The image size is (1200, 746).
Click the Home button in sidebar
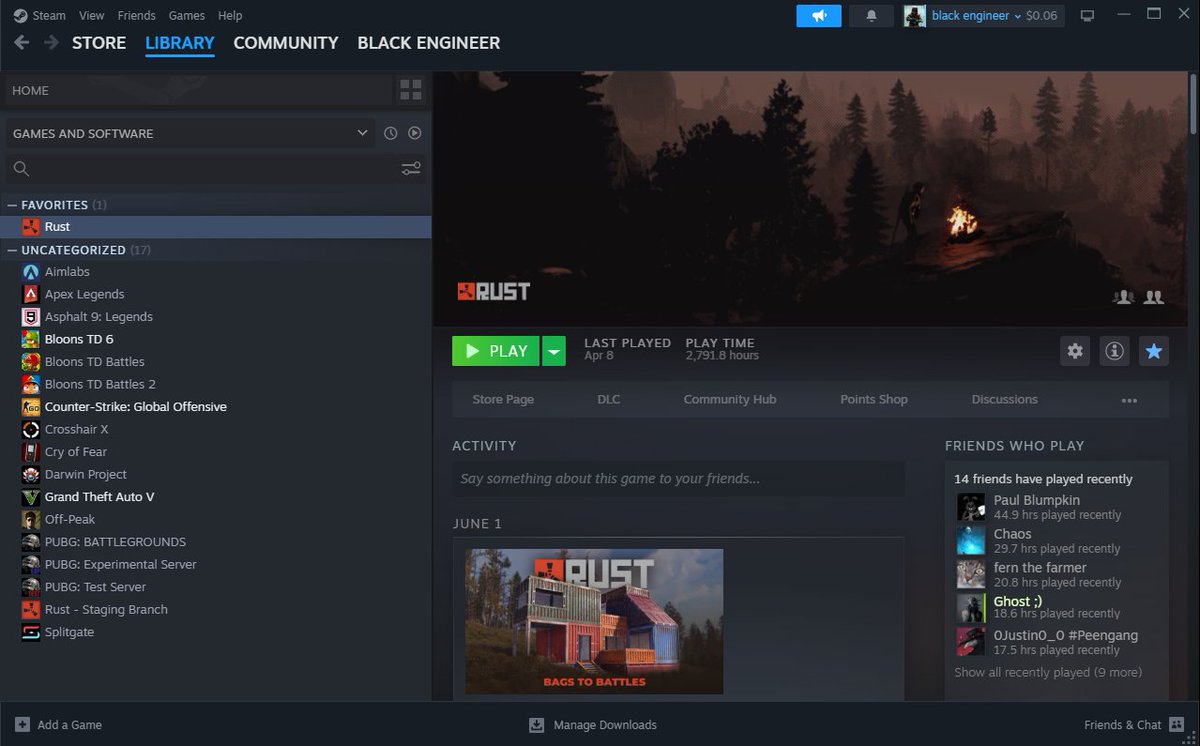coord(198,90)
